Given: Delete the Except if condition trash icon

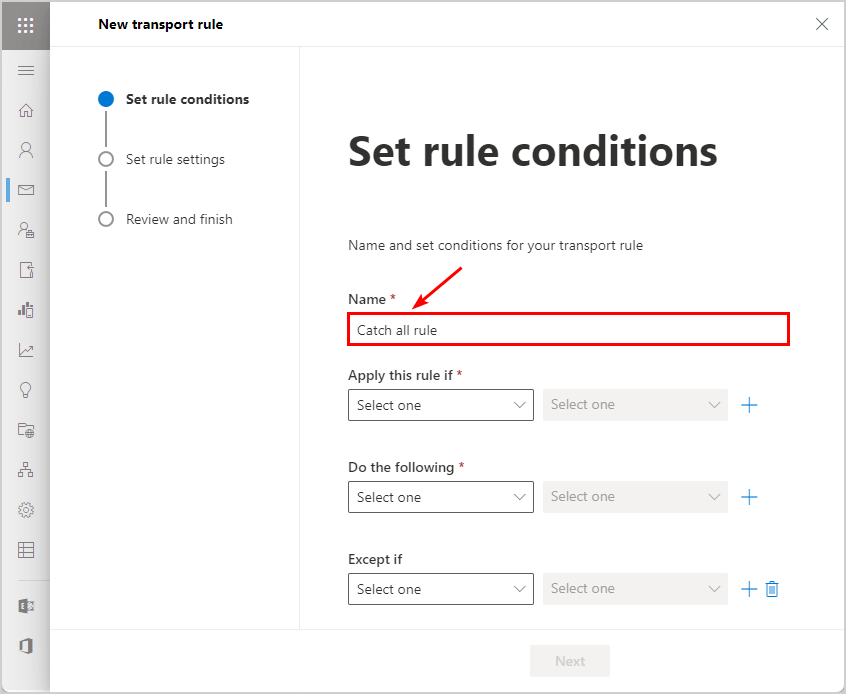Looking at the screenshot, I should [772, 589].
